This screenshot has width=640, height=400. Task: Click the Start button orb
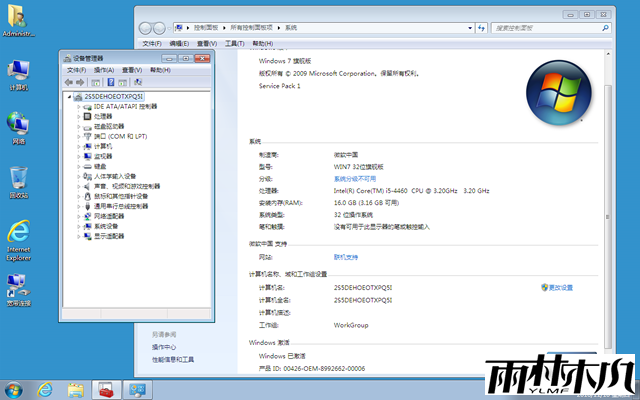14,389
